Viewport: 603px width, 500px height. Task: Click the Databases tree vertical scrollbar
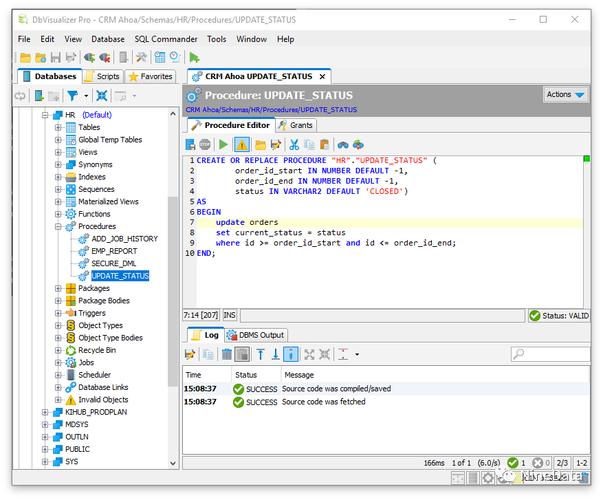pos(173,291)
